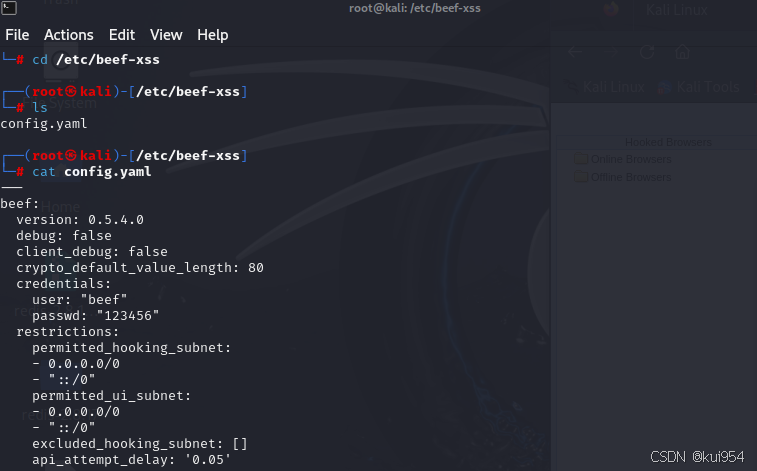Select the Hooked Browsers header in BeEF panel
Image resolution: width=757 pixels, height=471 pixels.
pyautogui.click(x=668, y=142)
